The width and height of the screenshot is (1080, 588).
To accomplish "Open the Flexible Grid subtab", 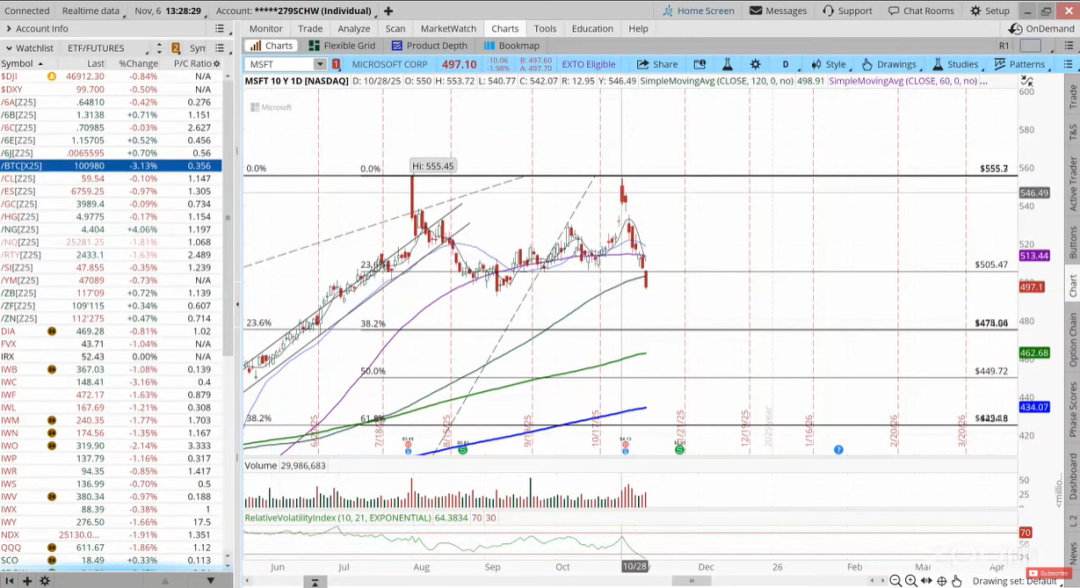I will click(342, 45).
